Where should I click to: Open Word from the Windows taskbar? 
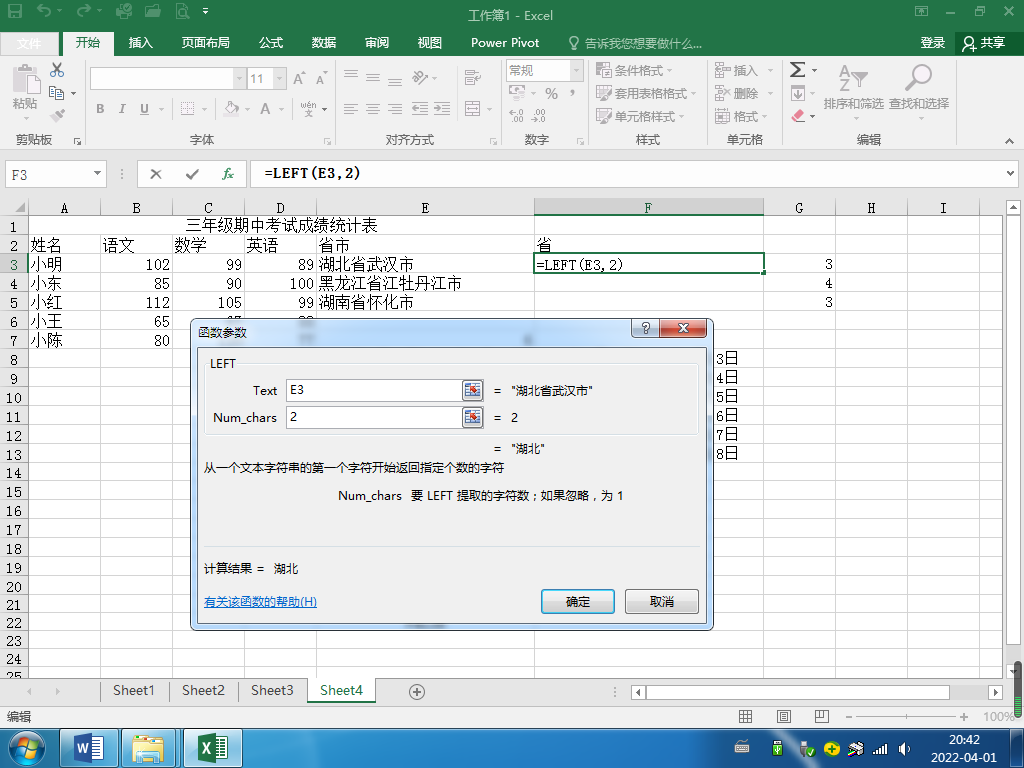point(97,747)
